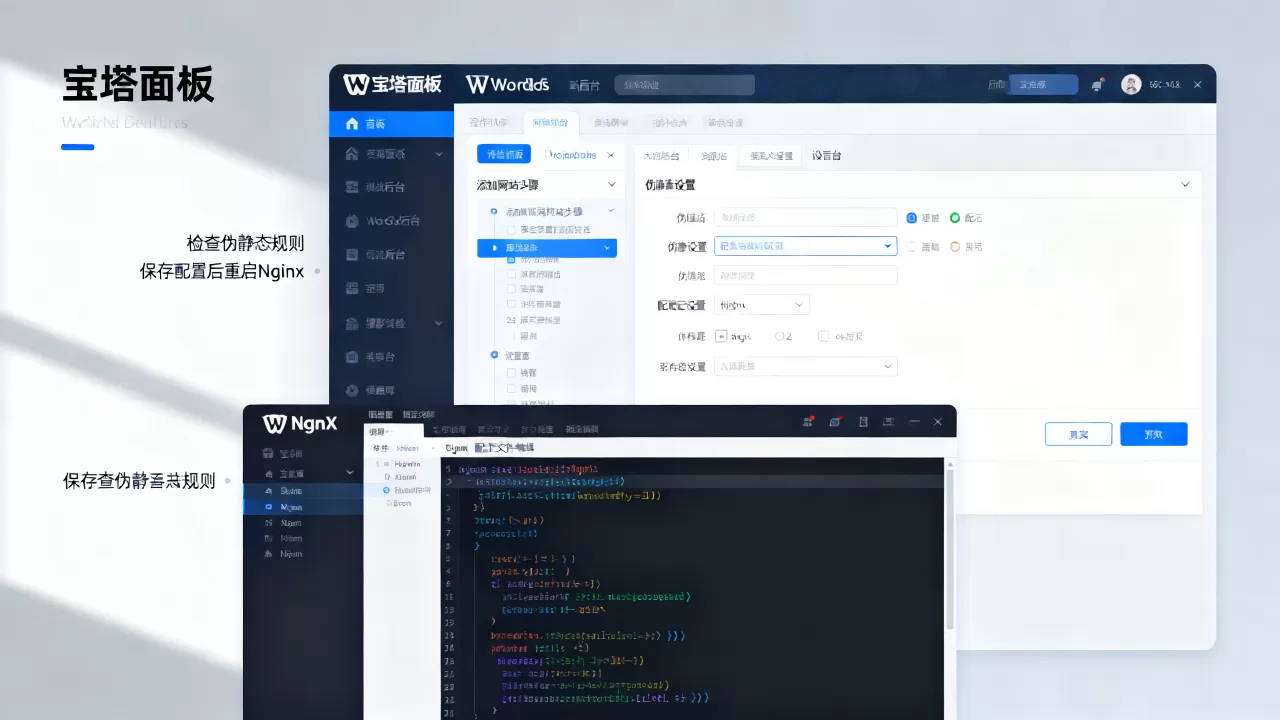Image resolution: width=1280 pixels, height=720 pixels.
Task: Select the Hgwnro entry in NgnX file list
Action: point(407,464)
